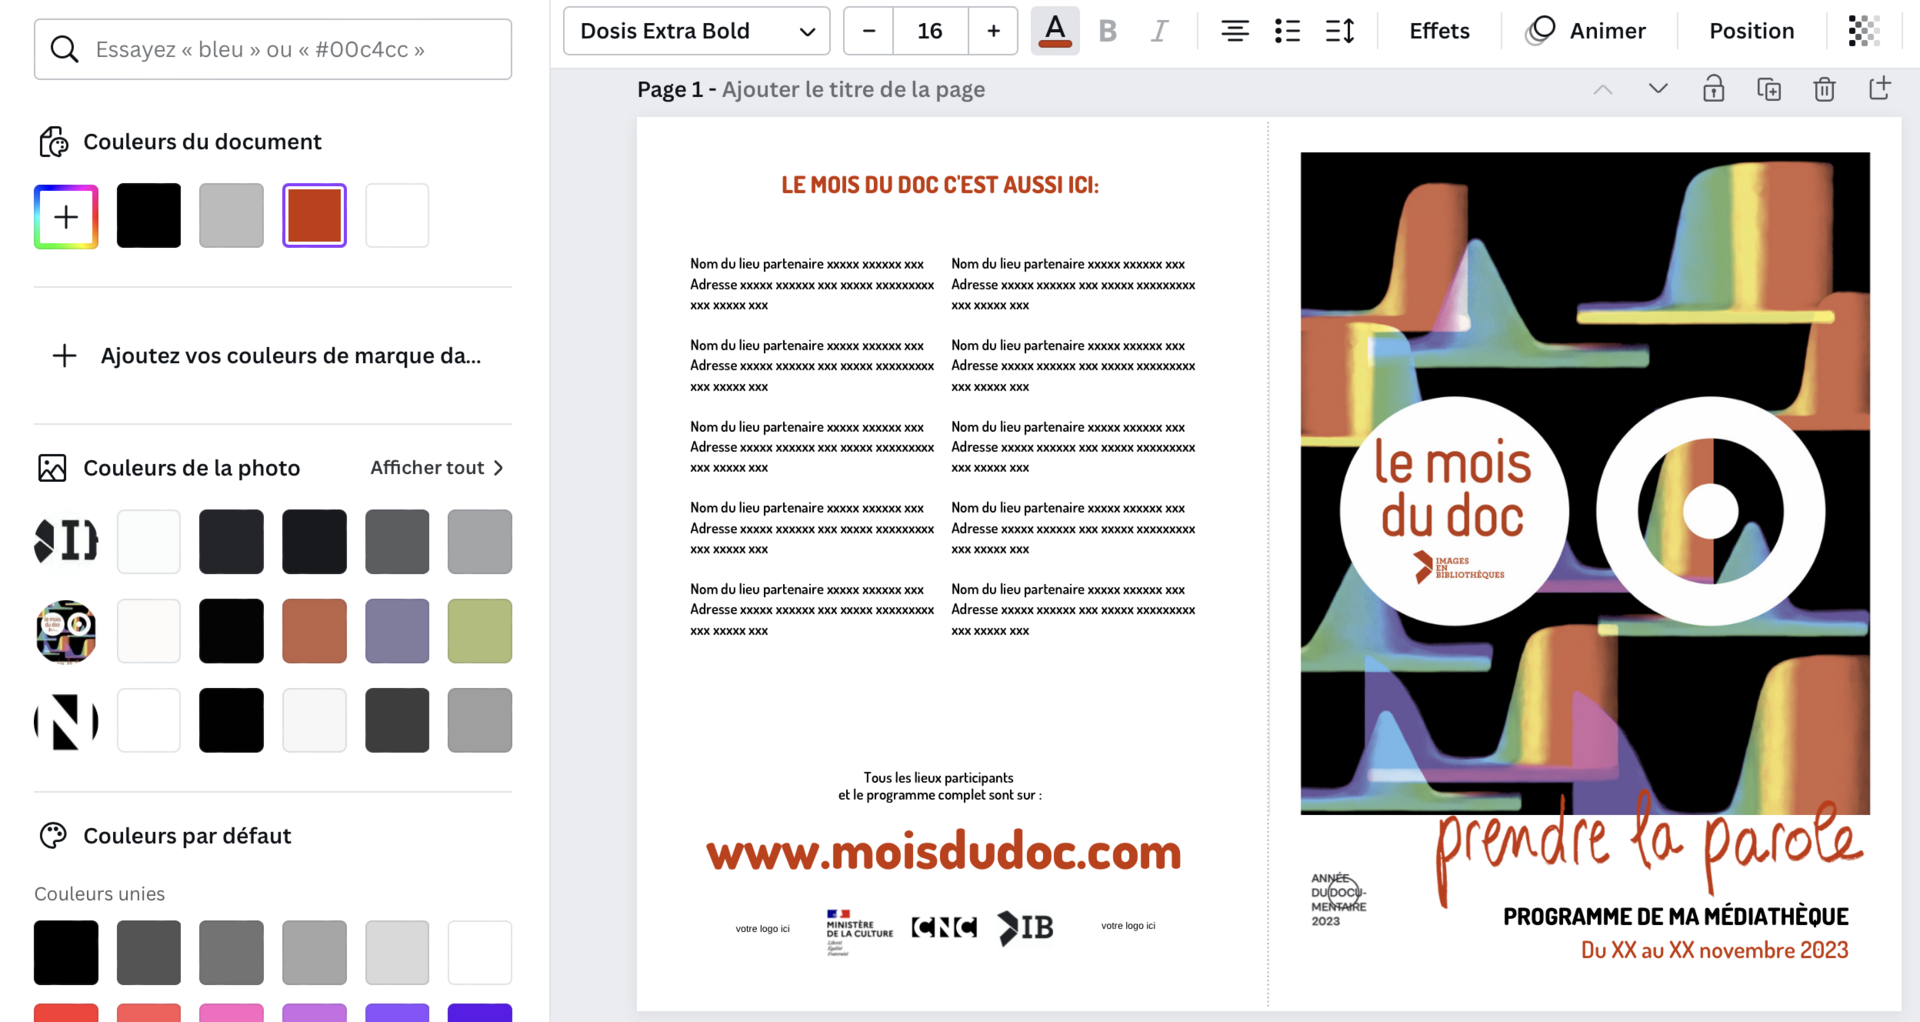This screenshot has height=1022, width=1920.
Task: Increase font size with plus button
Action: pyautogui.click(x=993, y=31)
